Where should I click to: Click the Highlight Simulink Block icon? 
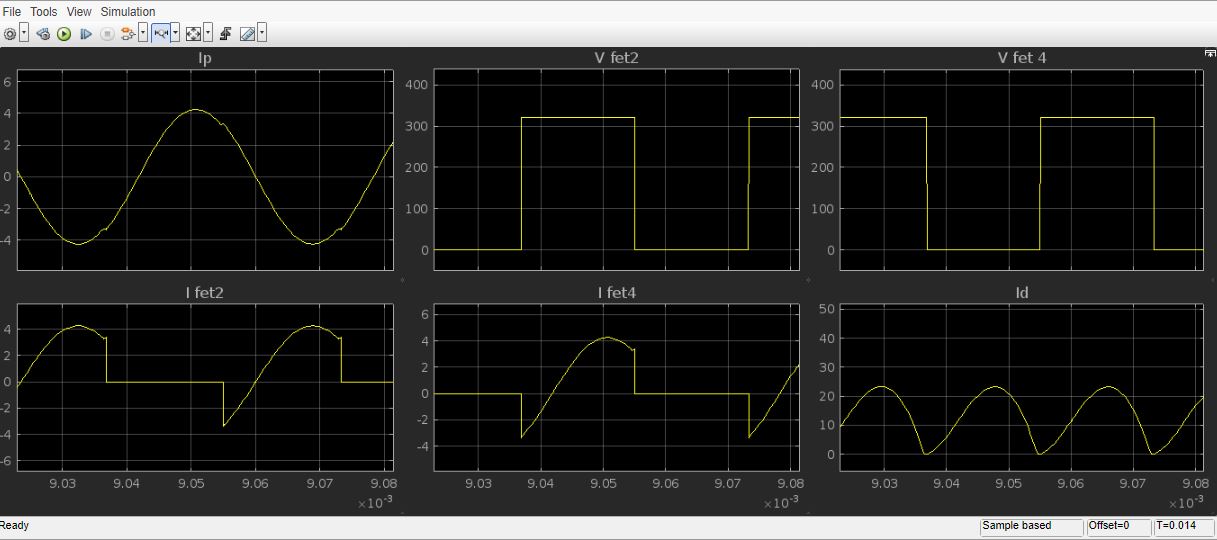[x=127, y=34]
